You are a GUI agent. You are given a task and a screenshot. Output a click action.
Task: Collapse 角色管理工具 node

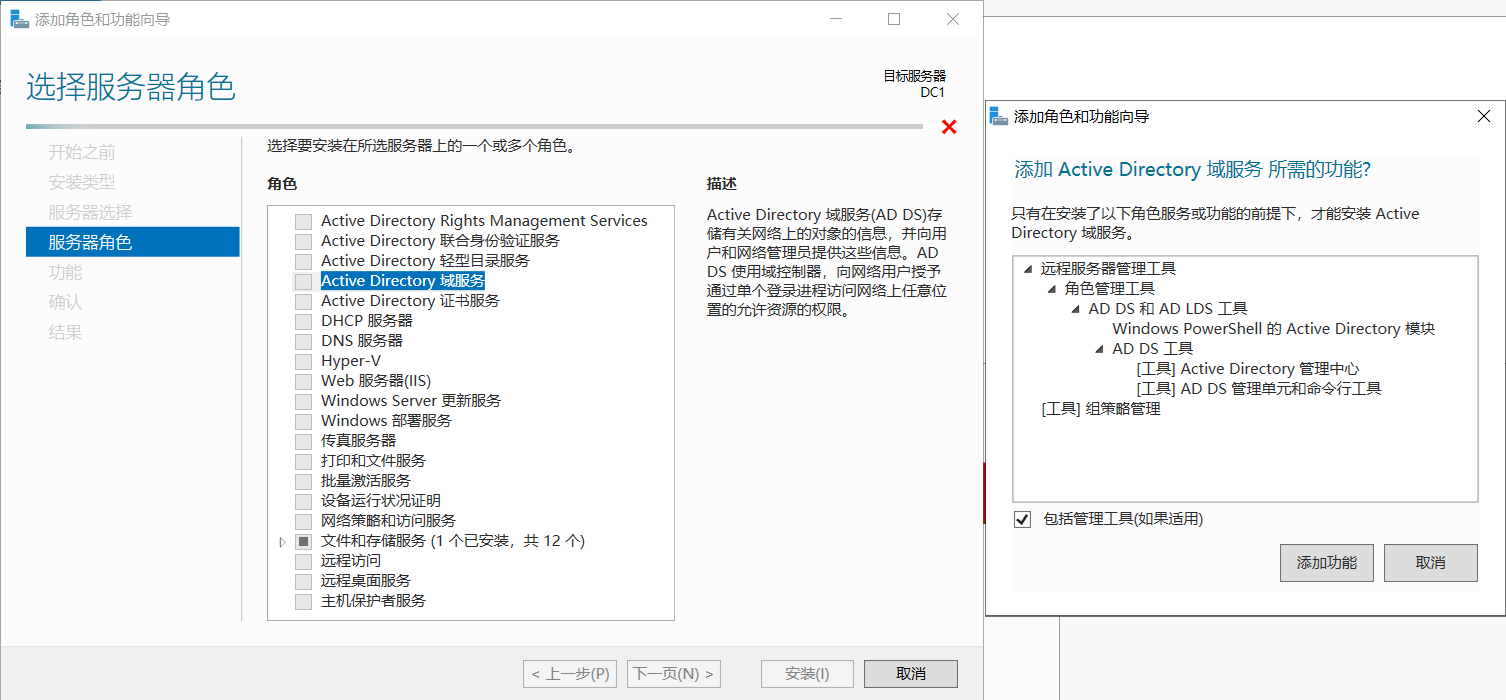point(1052,289)
